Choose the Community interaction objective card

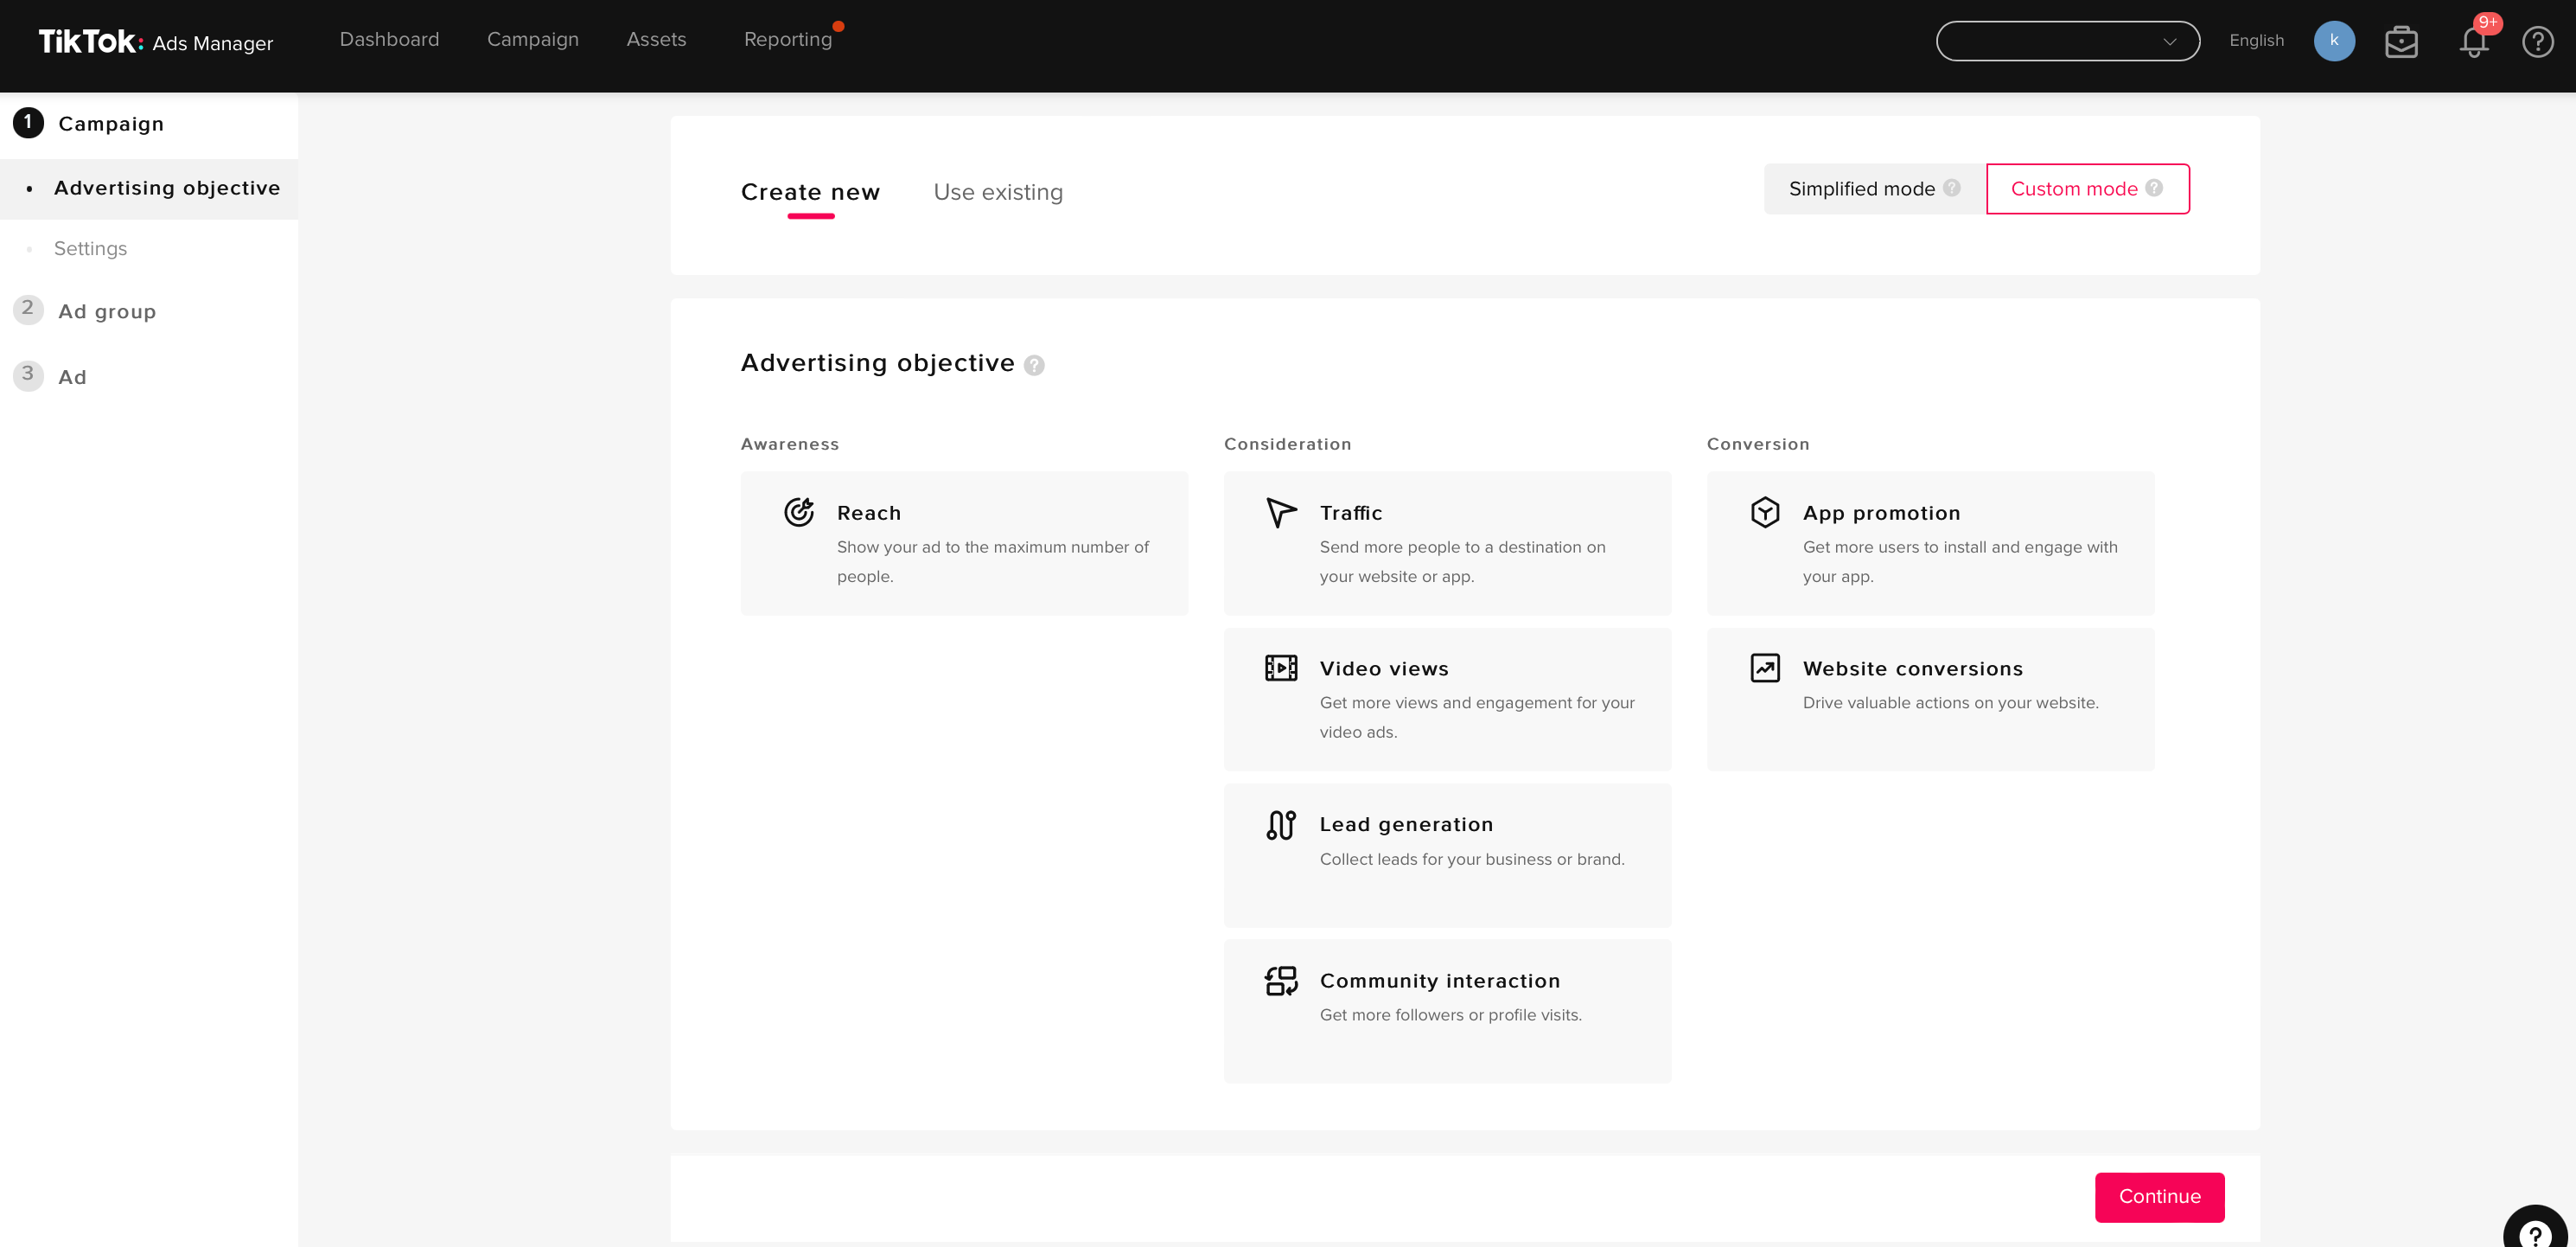pyautogui.click(x=1447, y=1011)
